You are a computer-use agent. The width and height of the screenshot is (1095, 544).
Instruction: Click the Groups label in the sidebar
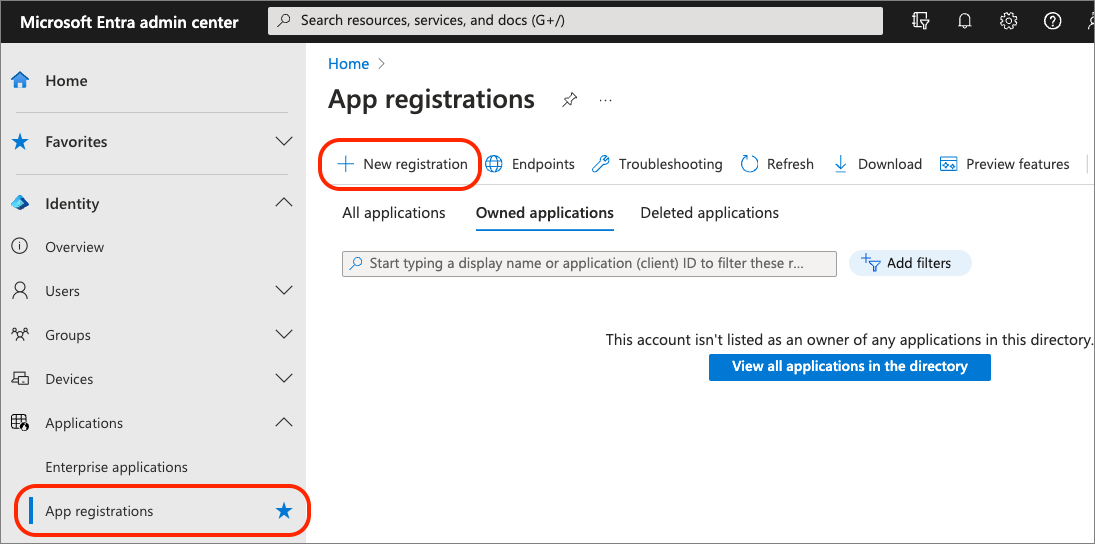tap(68, 335)
